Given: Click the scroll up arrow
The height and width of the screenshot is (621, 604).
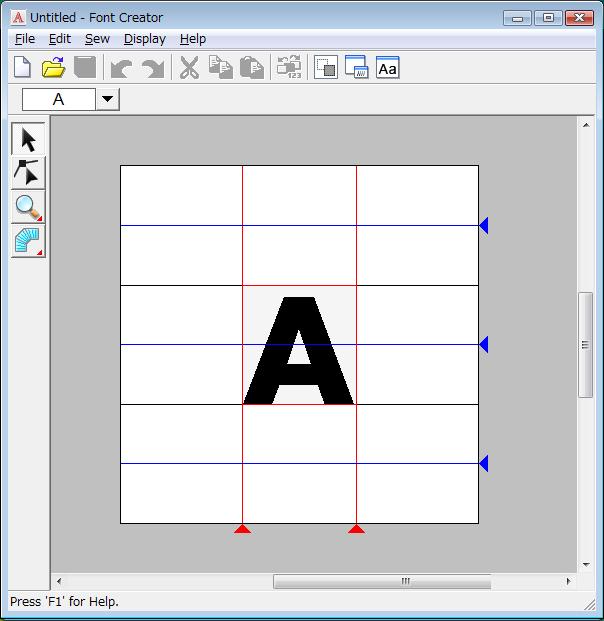Looking at the screenshot, I should (x=586, y=125).
